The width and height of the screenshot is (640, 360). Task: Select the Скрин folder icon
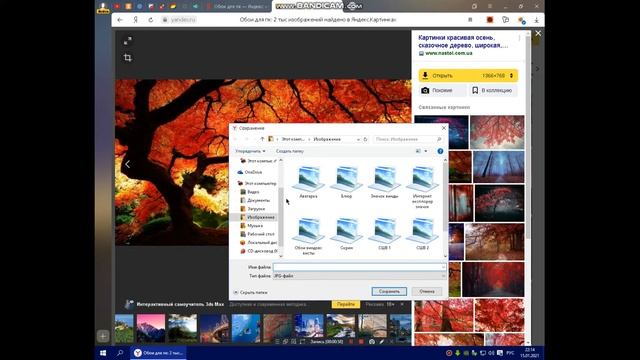(346, 233)
